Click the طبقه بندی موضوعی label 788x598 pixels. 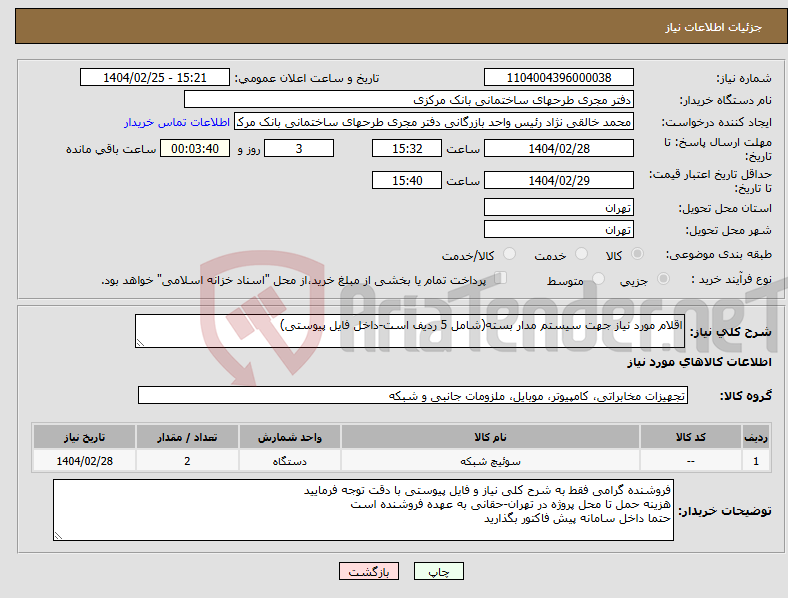click(x=719, y=254)
